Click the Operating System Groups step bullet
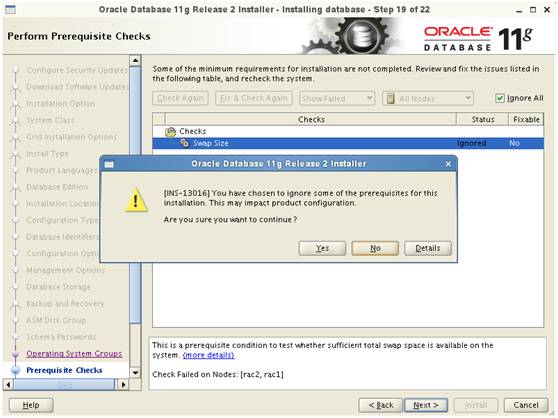Image resolution: width=558 pixels, height=418 pixels. pyautogui.click(x=15, y=354)
